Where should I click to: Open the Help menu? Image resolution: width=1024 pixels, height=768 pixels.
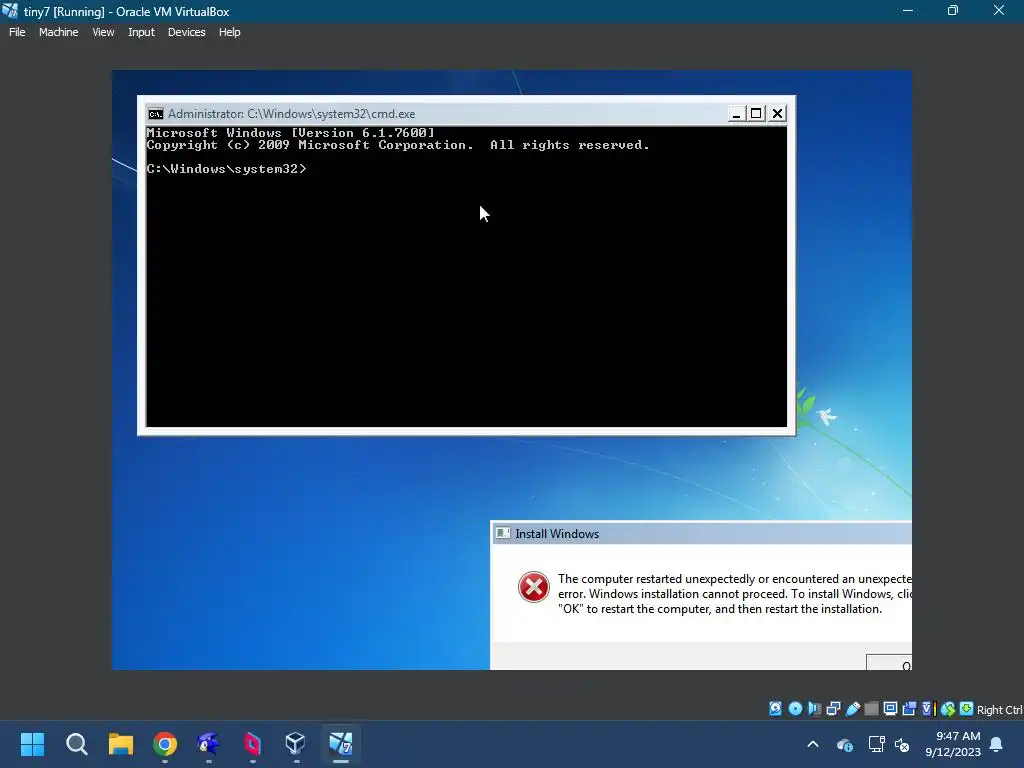tap(229, 32)
